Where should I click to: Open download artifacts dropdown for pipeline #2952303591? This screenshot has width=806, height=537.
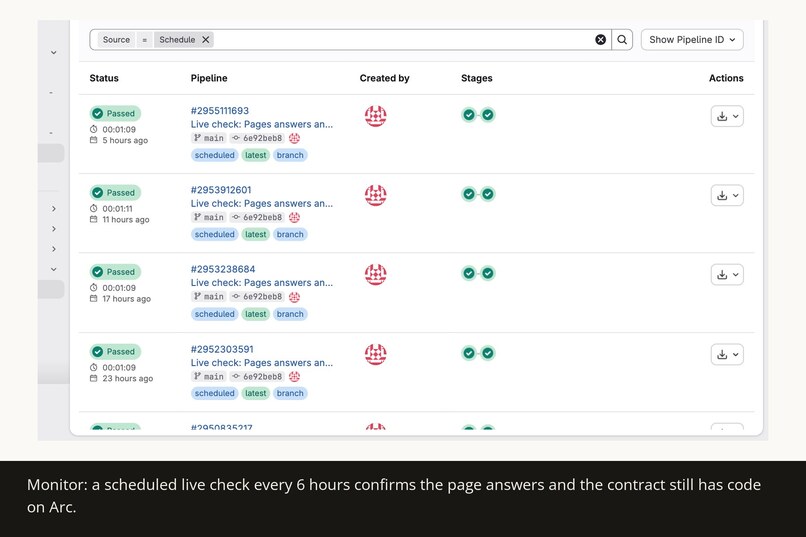tap(727, 355)
